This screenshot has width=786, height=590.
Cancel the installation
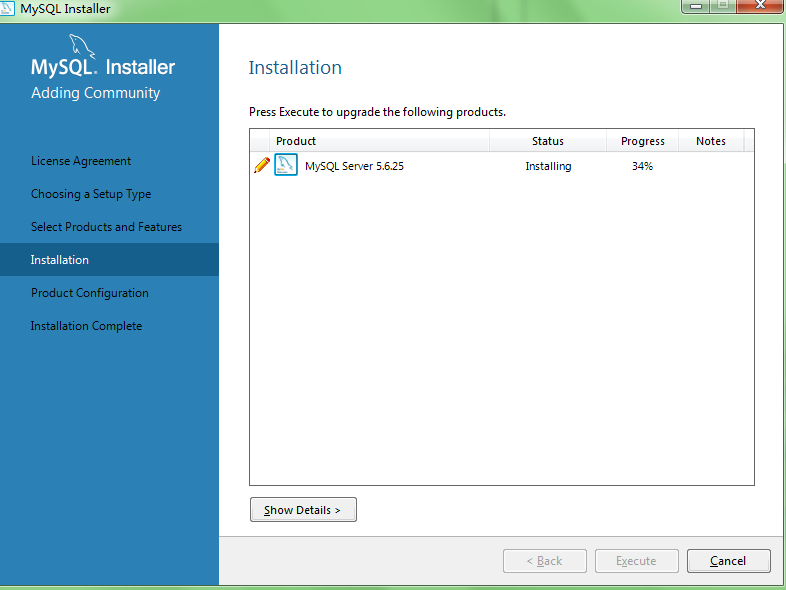728,561
